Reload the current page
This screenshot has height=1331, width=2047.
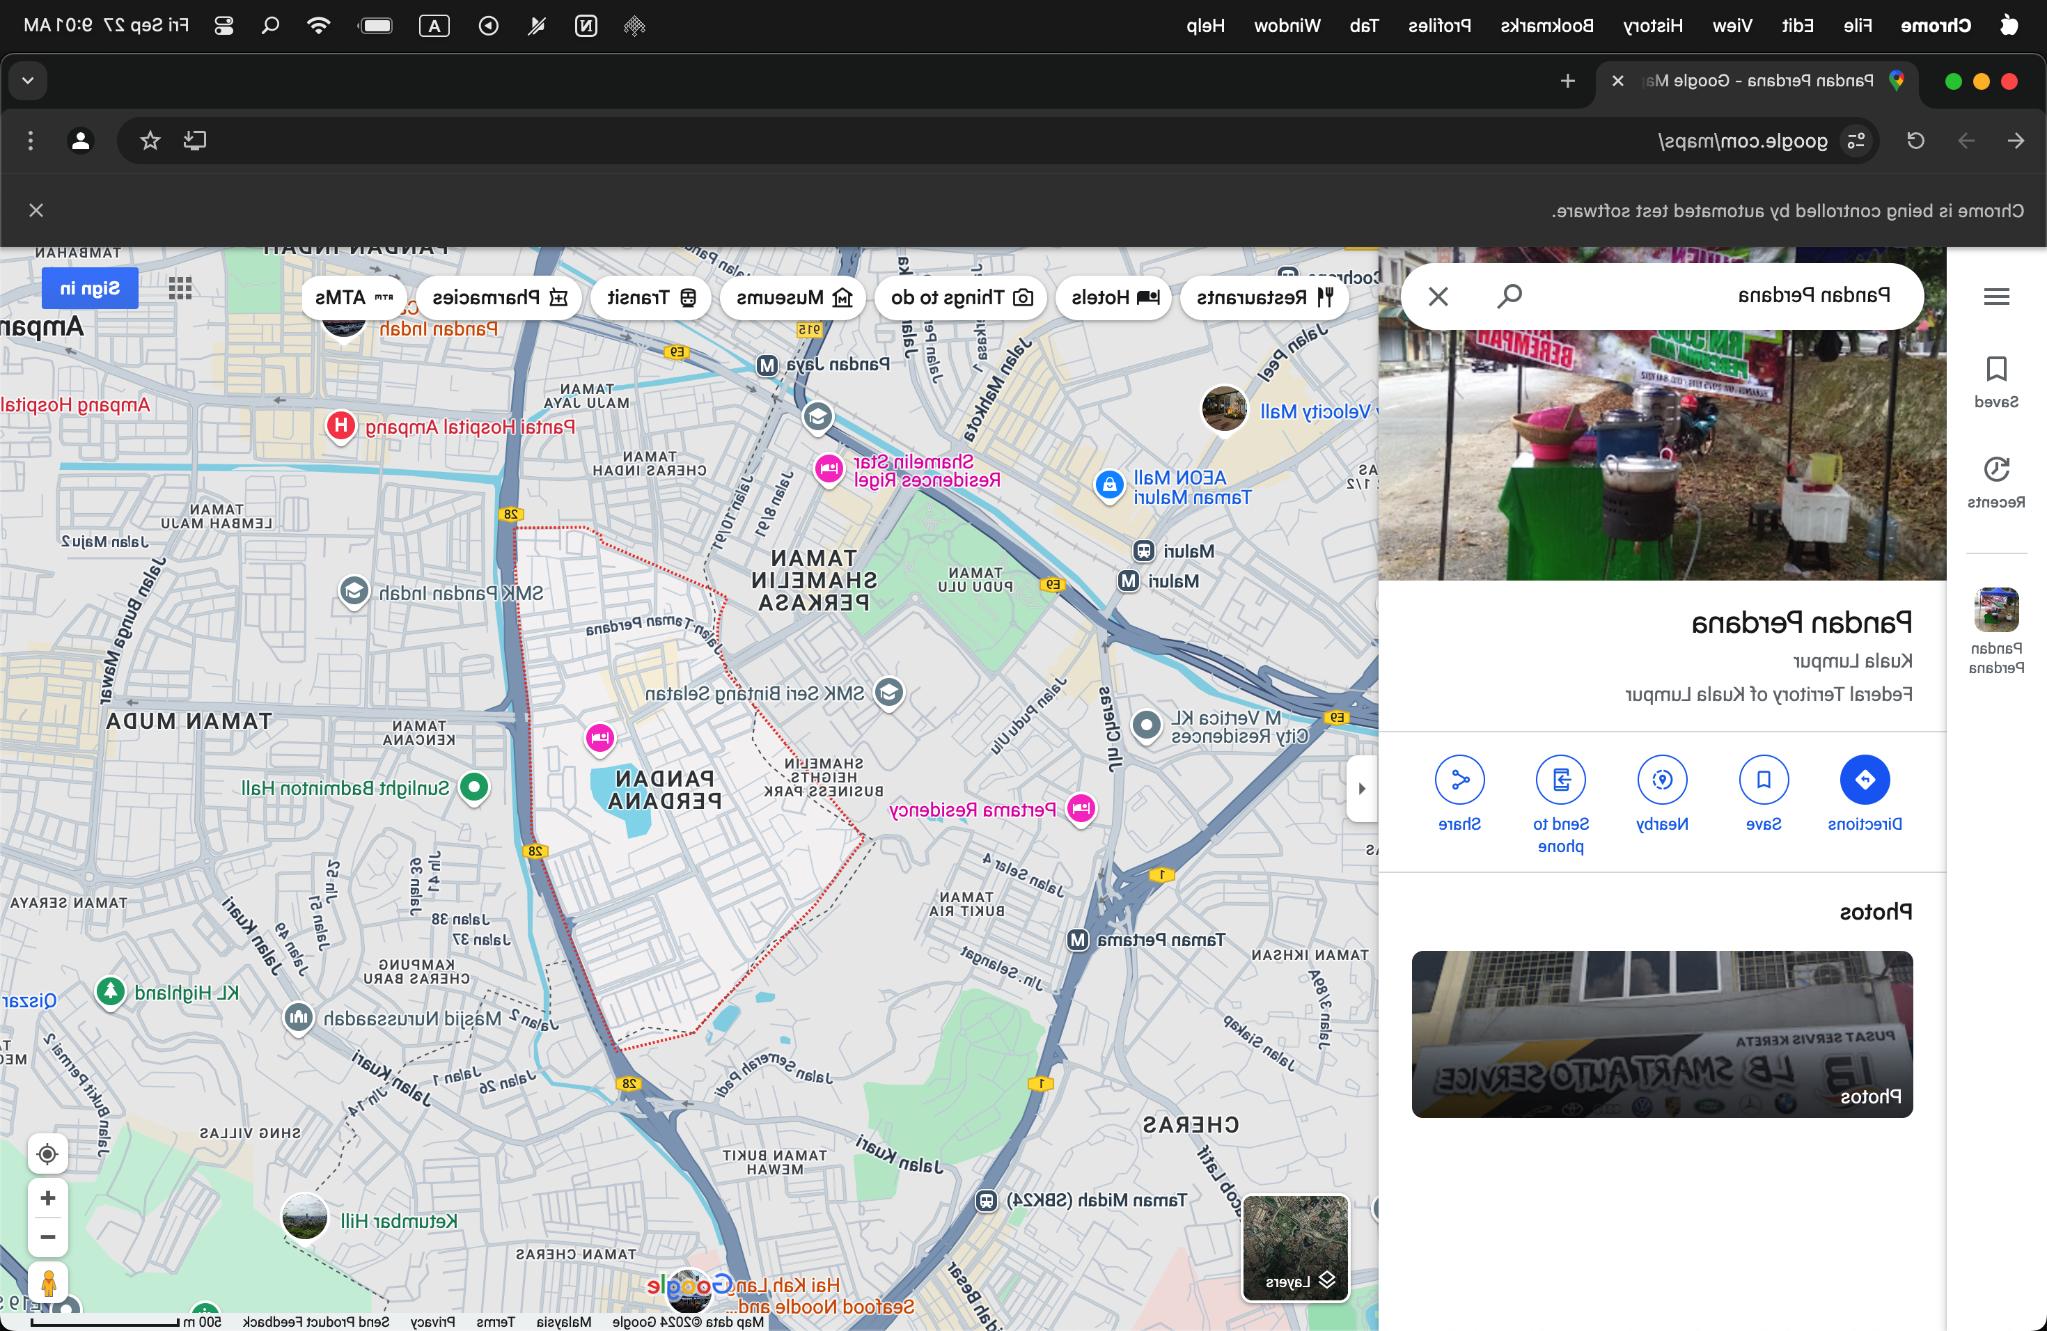[x=1916, y=140]
